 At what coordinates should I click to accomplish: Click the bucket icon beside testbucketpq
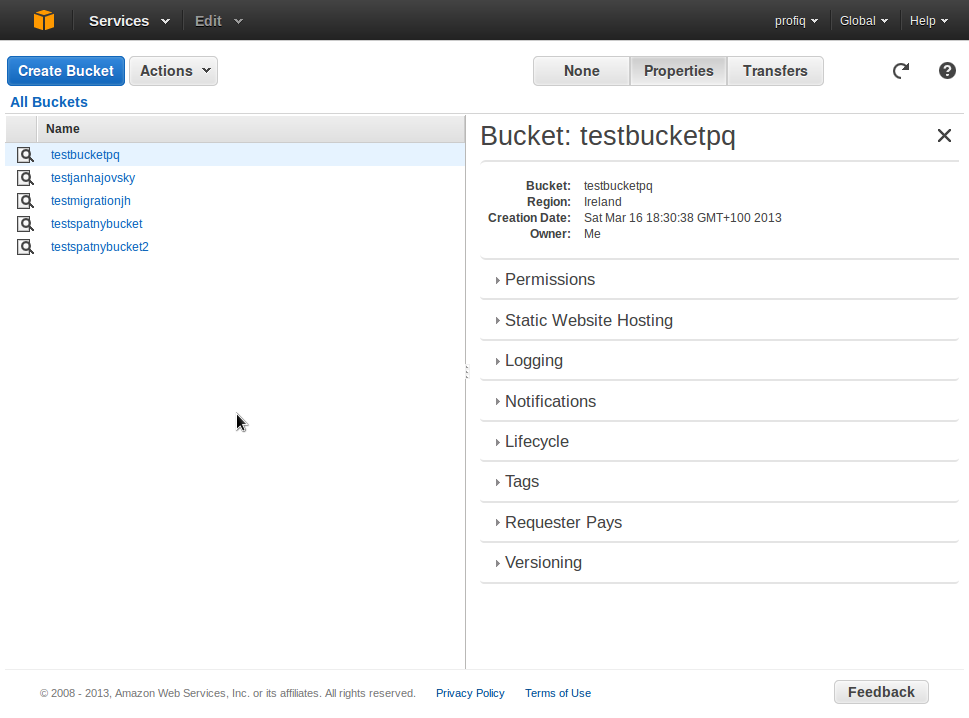pos(25,154)
